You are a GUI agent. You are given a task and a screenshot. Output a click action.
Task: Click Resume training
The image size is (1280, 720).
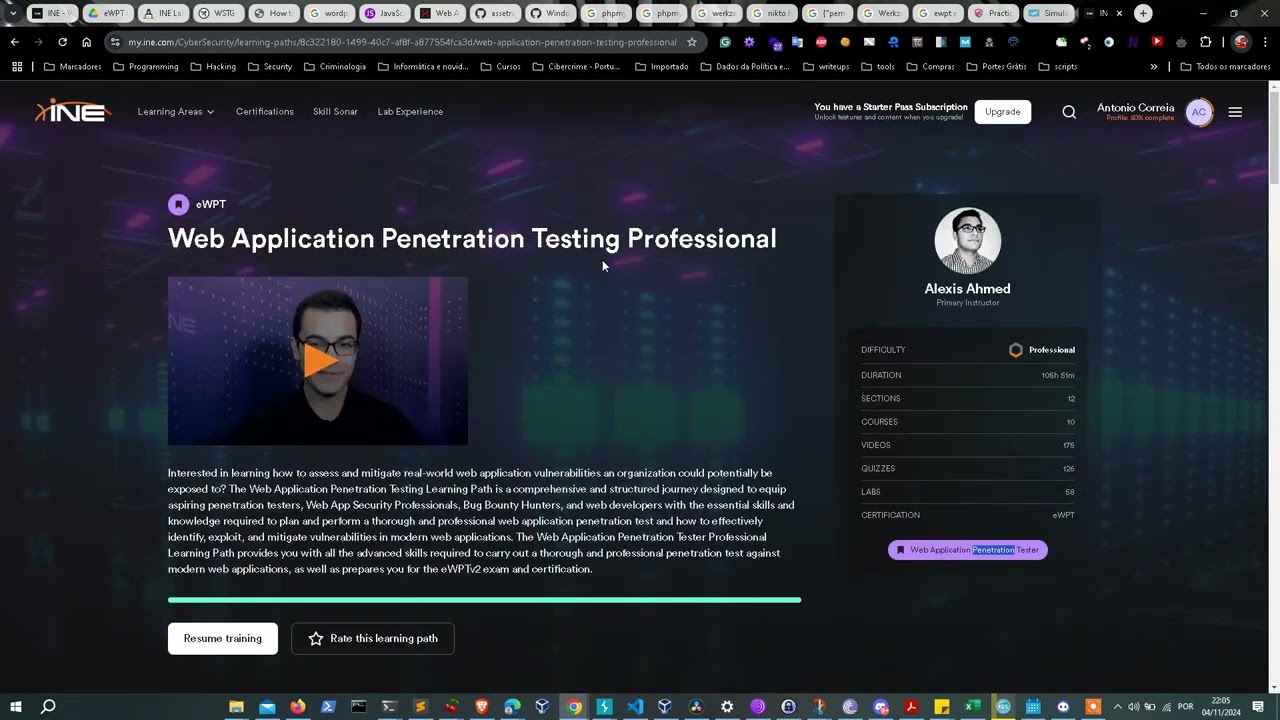(223, 638)
